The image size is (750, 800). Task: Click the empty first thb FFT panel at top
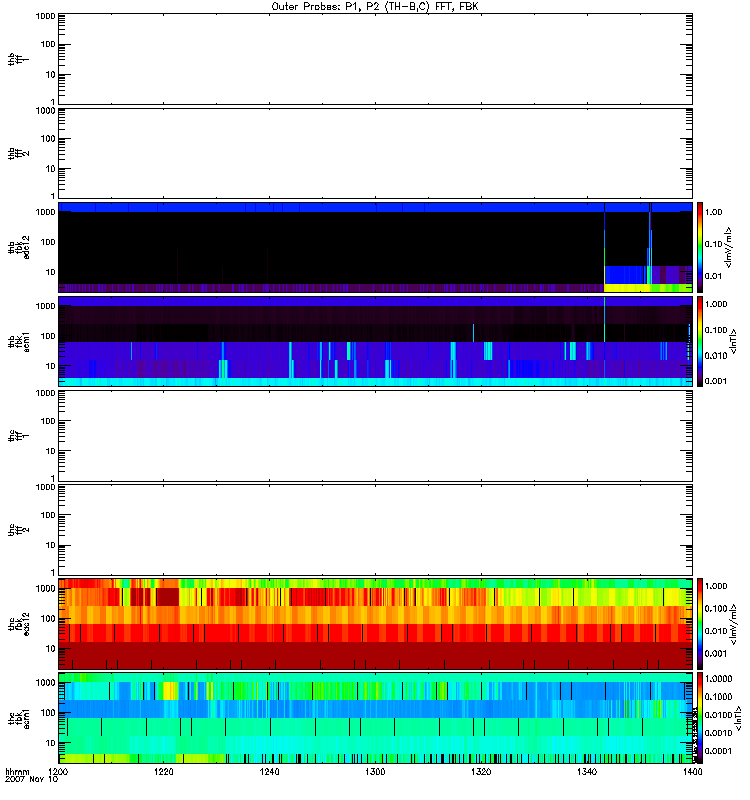point(375,58)
